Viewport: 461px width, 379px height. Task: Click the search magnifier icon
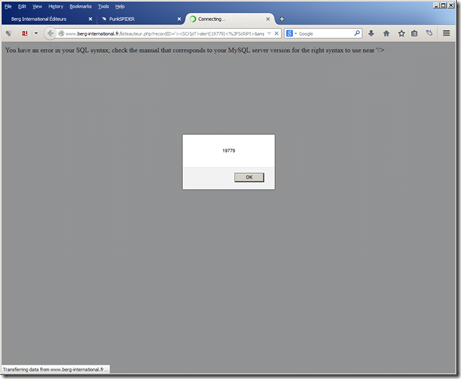[x=357, y=33]
